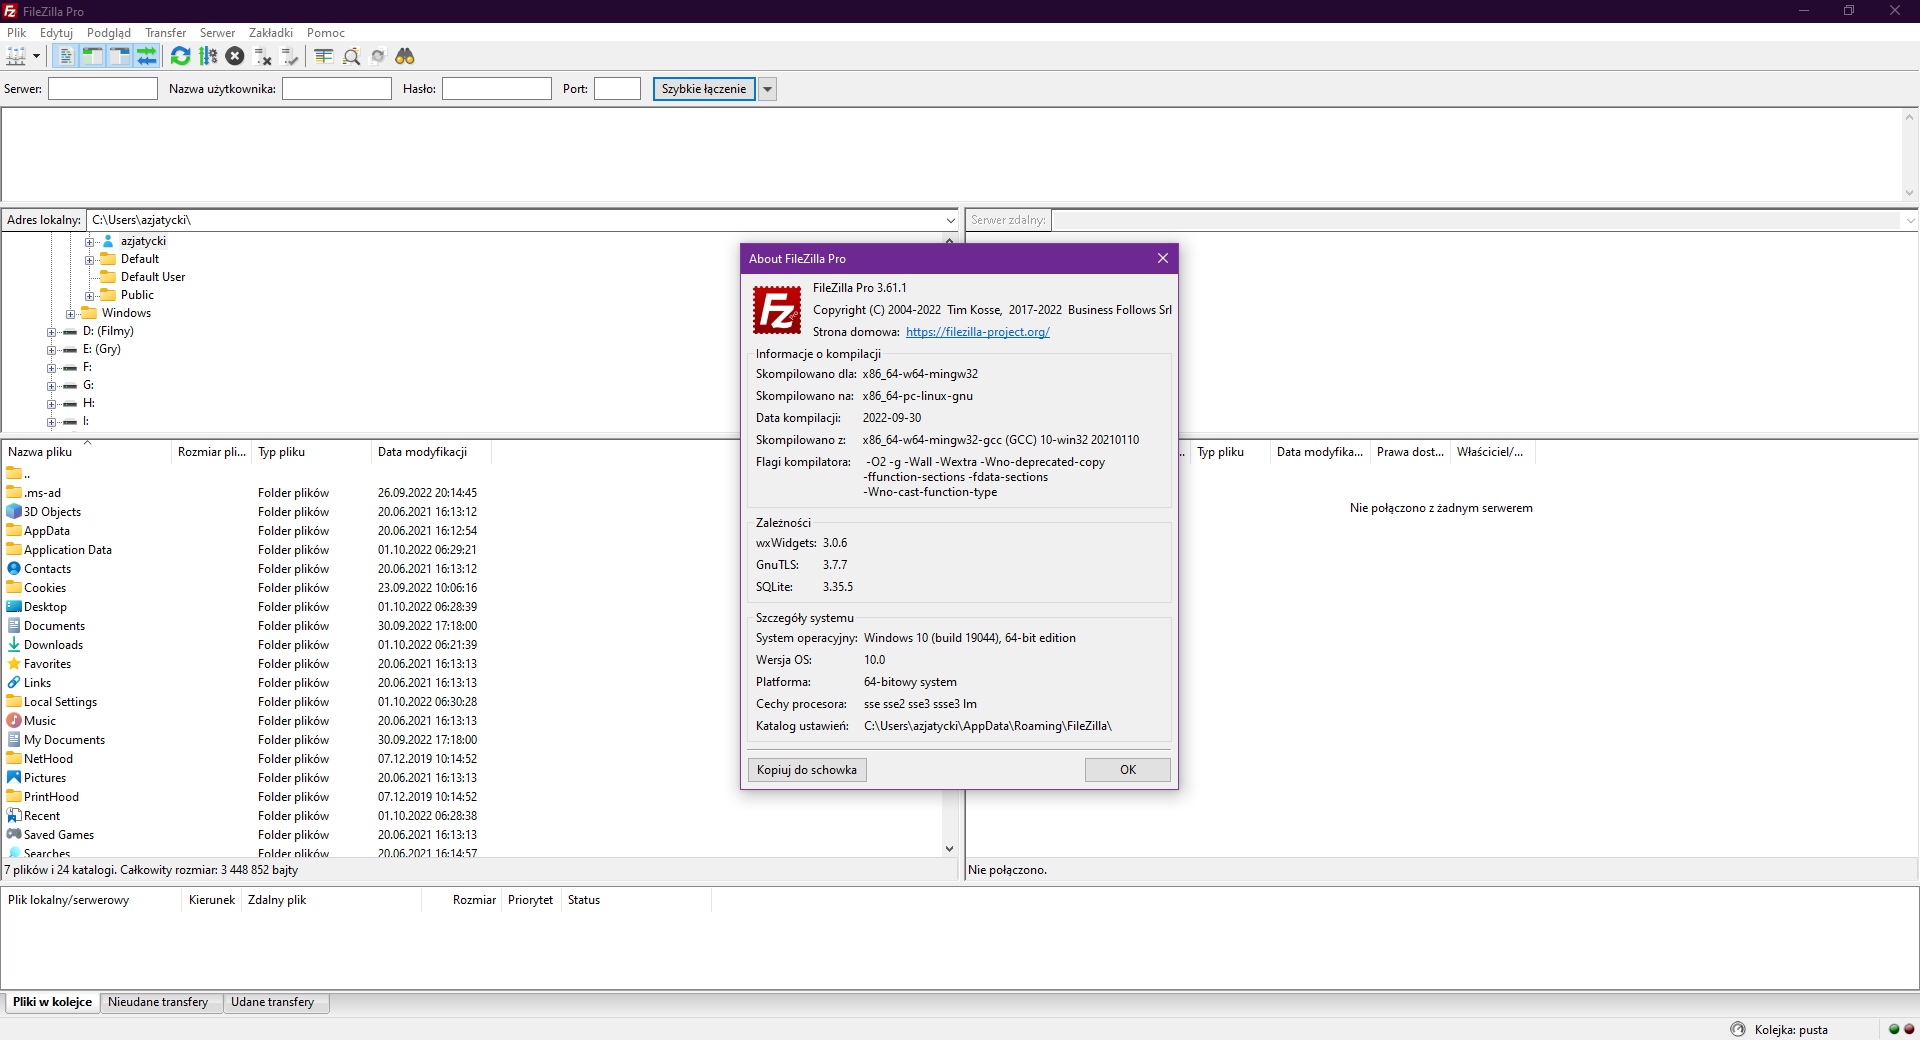Toggle the transfer queue display
Screen dimensions: 1920x1040
(x=146, y=56)
